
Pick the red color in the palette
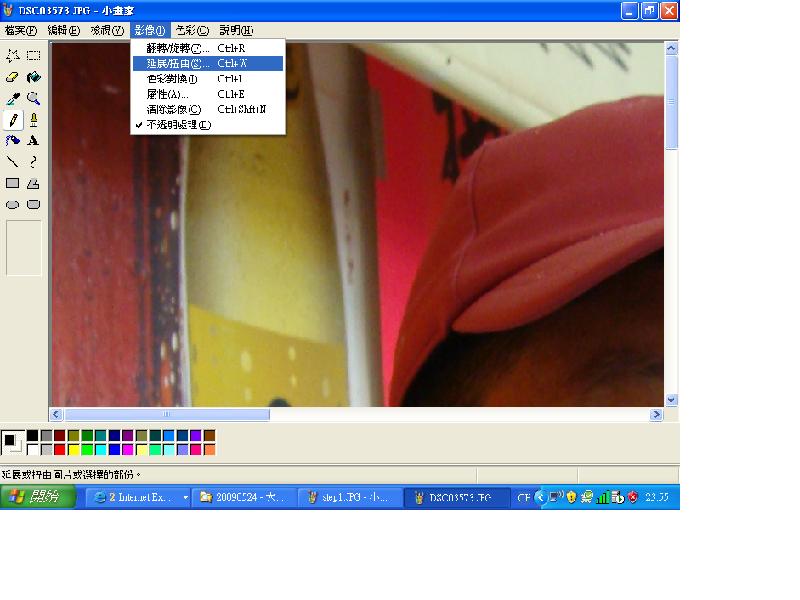(x=60, y=450)
